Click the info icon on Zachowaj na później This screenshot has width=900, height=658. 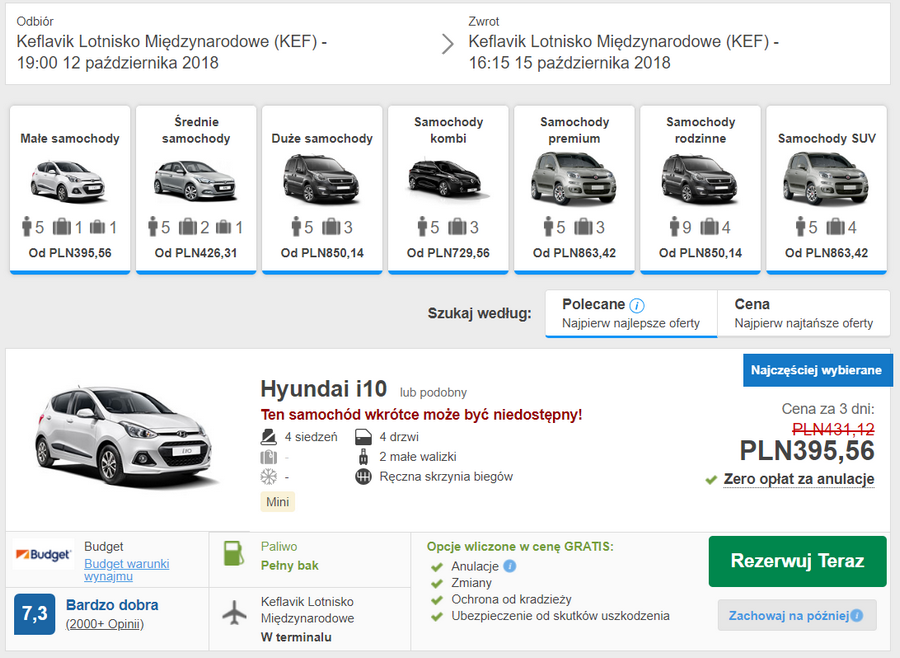point(857,616)
